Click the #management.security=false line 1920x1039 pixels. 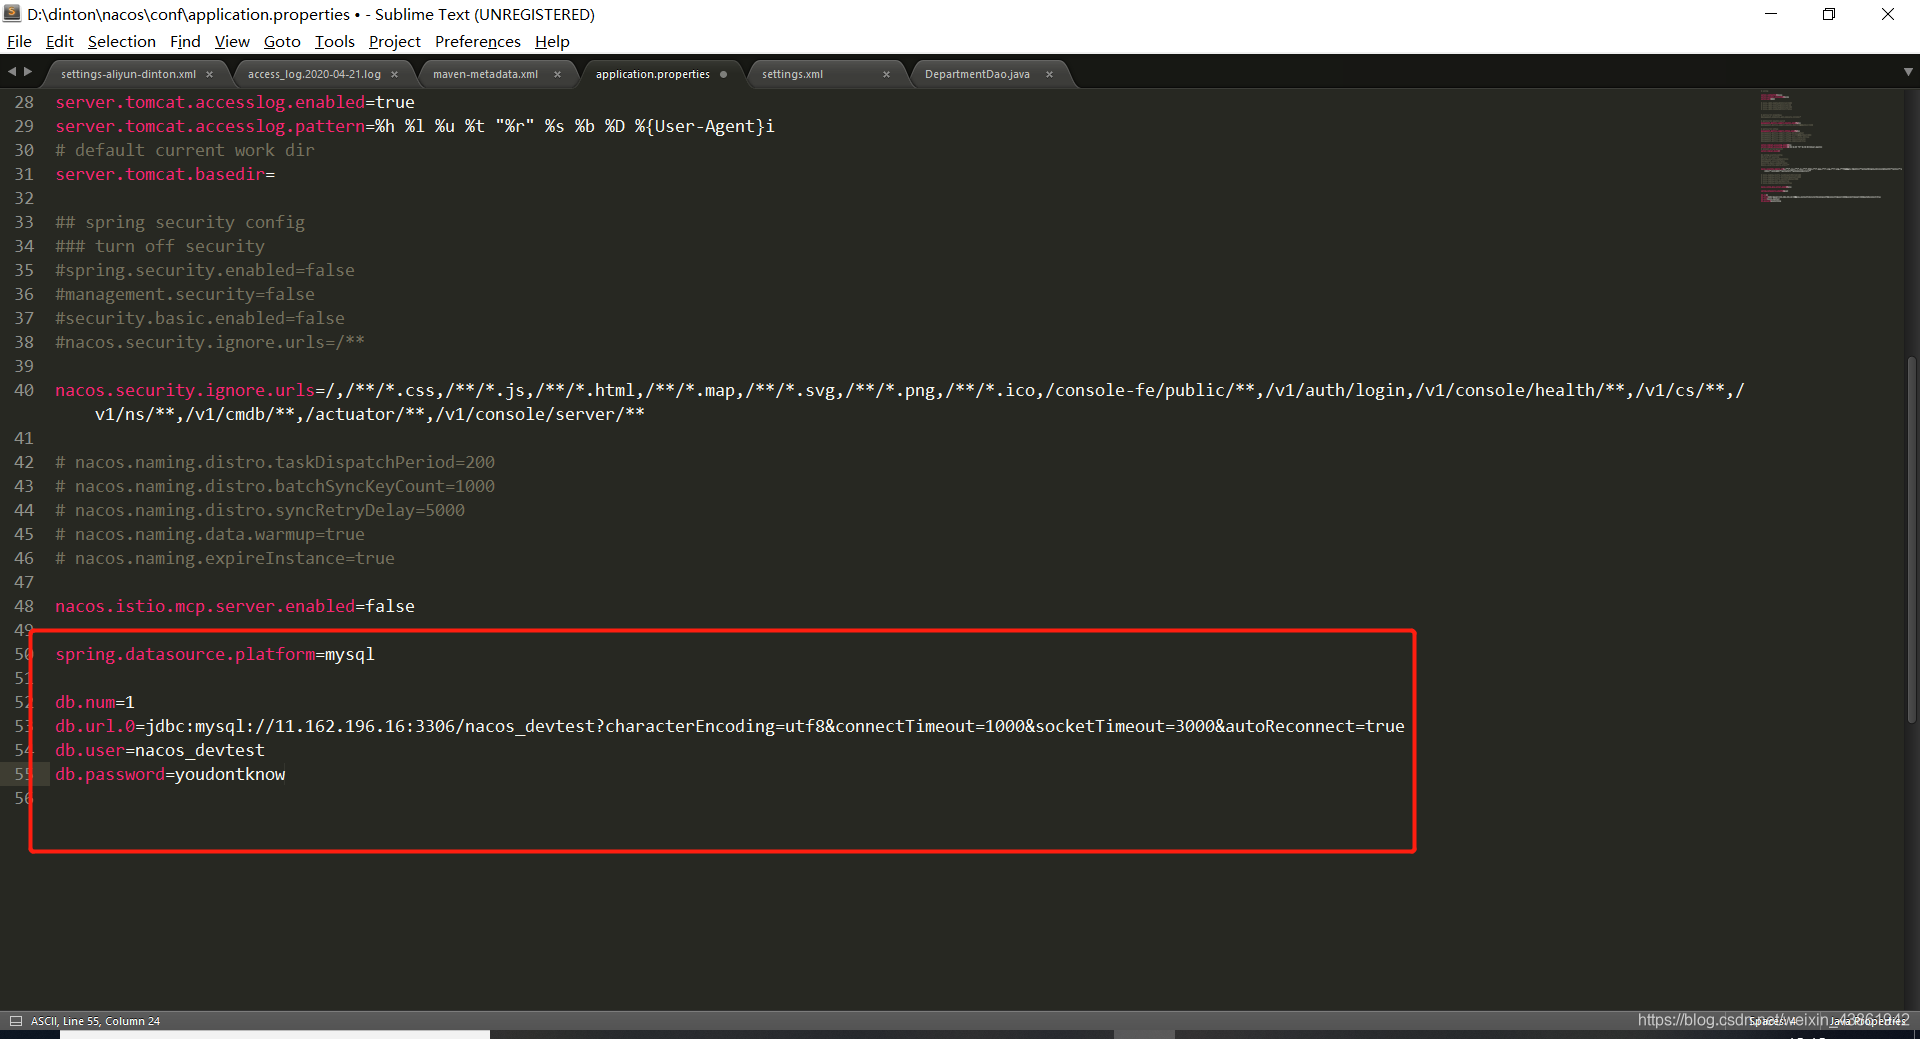pyautogui.click(x=185, y=294)
